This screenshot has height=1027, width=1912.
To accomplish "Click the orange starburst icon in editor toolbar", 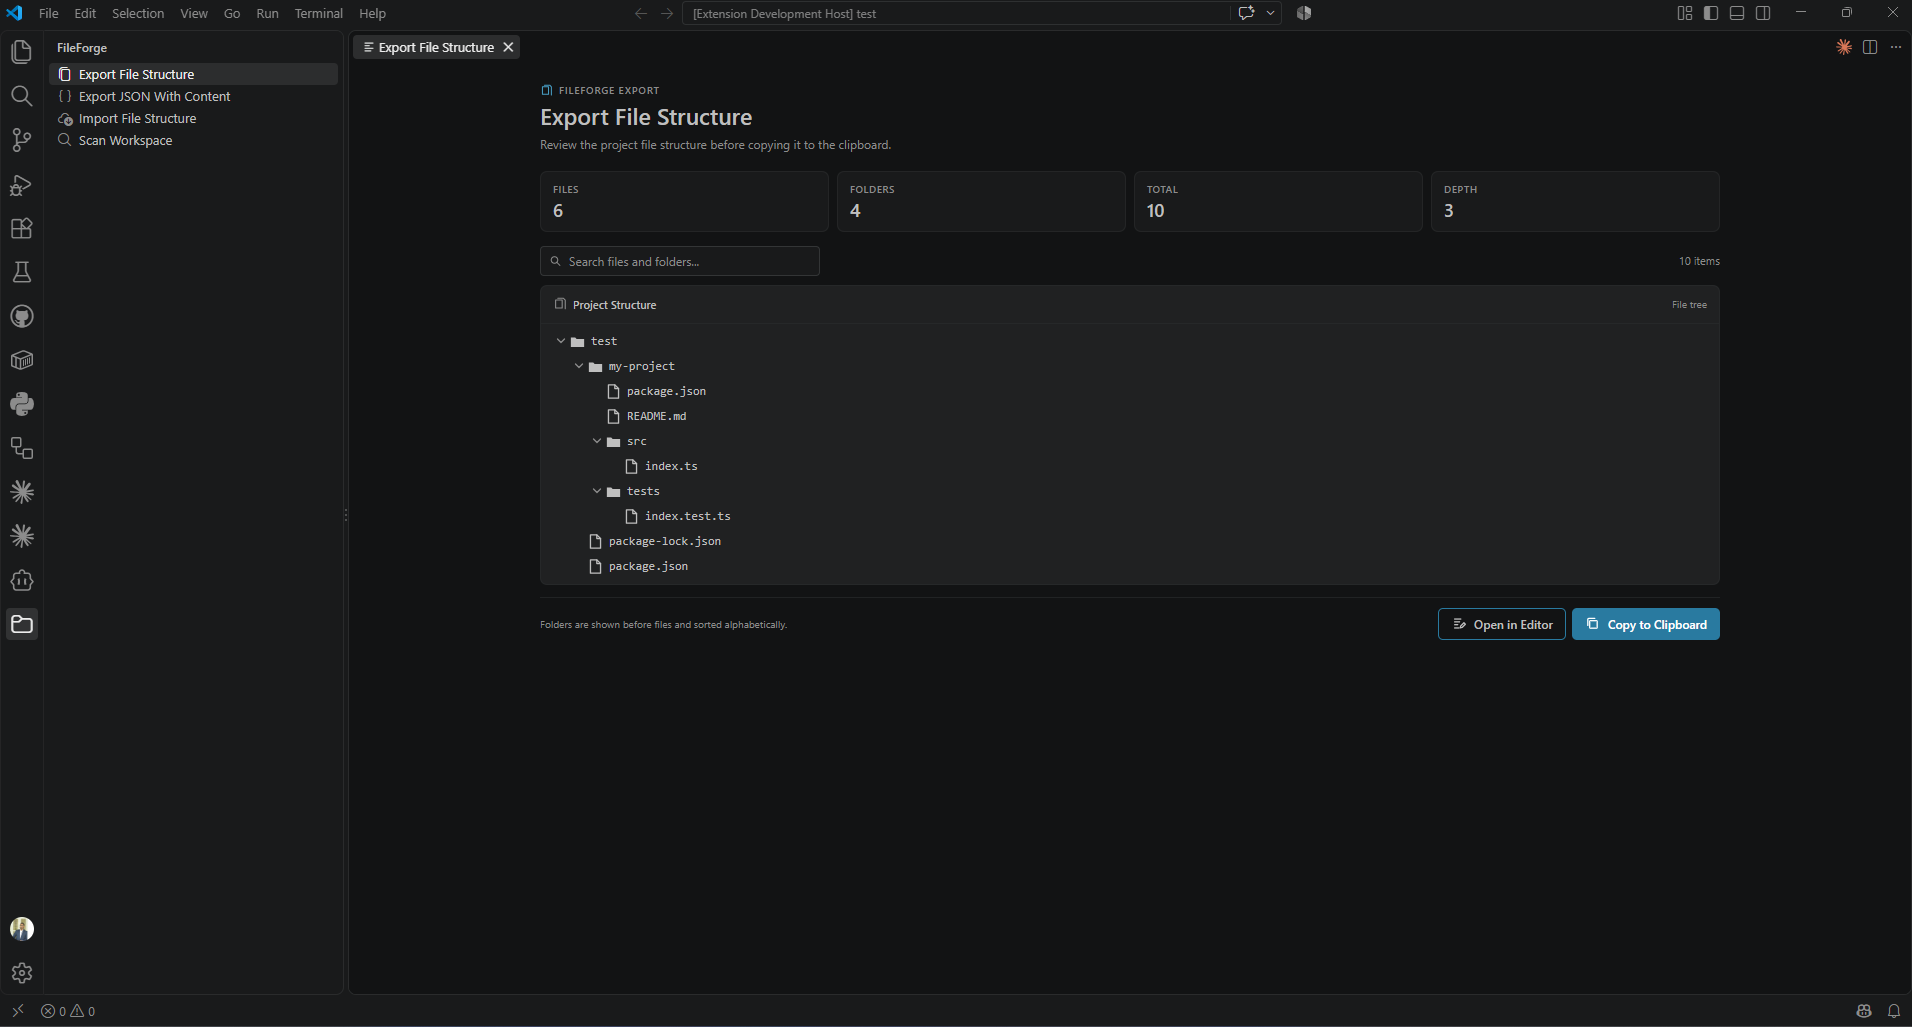I will coord(1844,47).
